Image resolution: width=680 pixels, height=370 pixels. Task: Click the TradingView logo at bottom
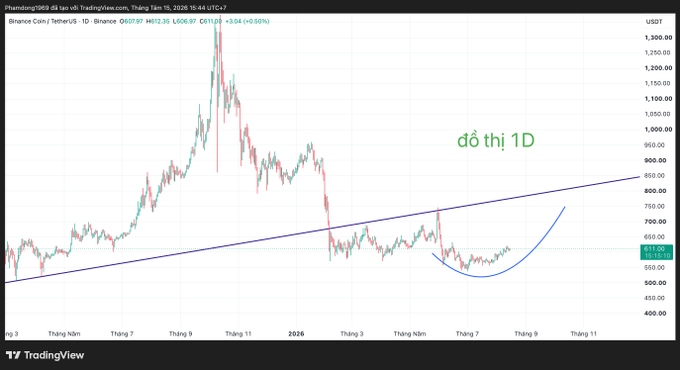[45, 355]
